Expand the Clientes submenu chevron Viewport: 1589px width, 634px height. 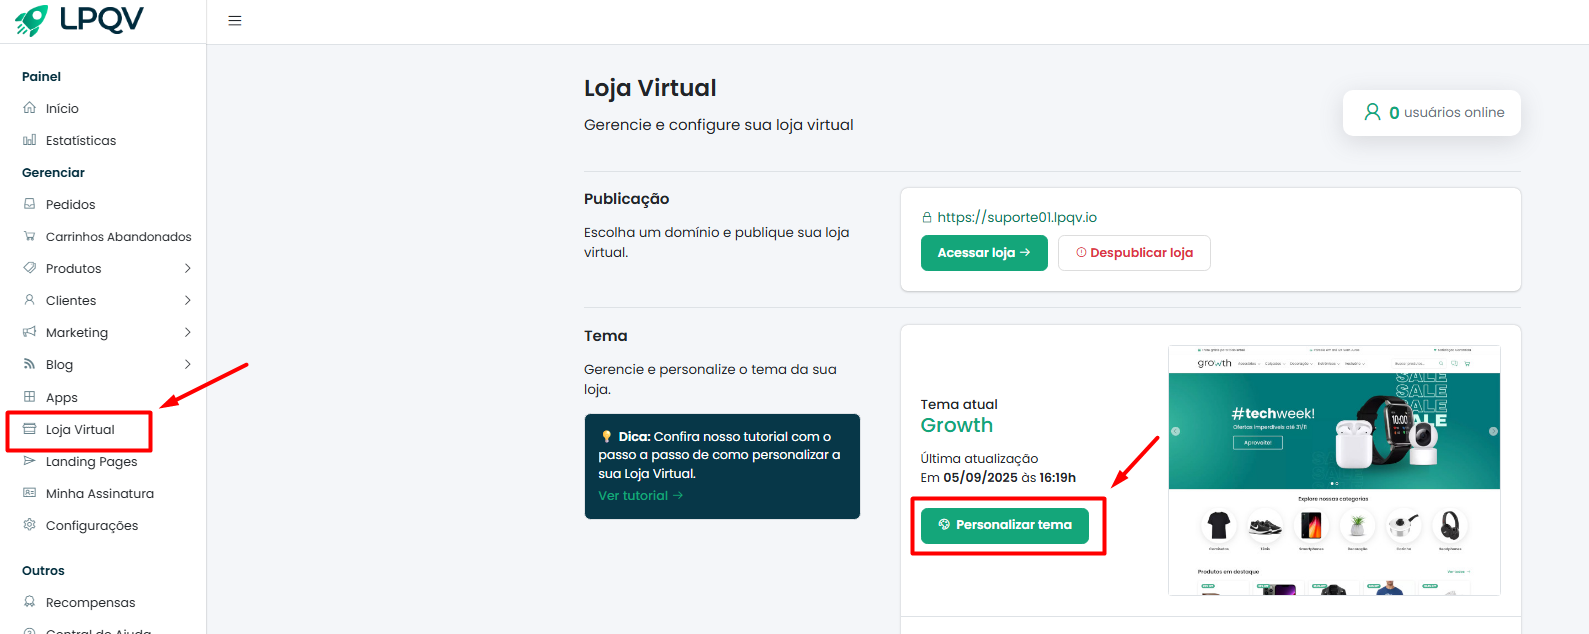pos(188,300)
